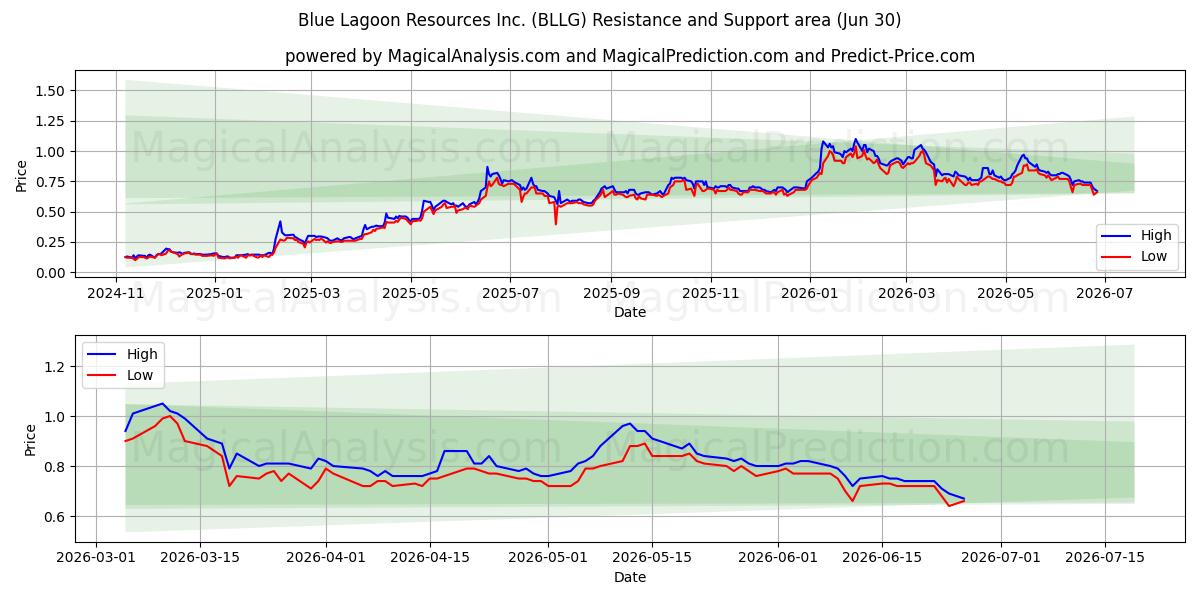
Task: Click the top chart x-axis label '2026-07'
Action: click(1105, 294)
